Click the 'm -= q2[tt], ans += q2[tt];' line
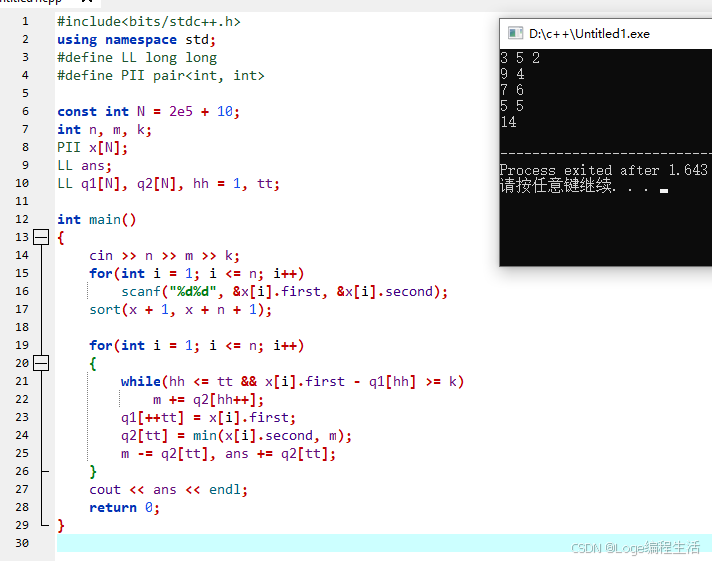 point(228,453)
